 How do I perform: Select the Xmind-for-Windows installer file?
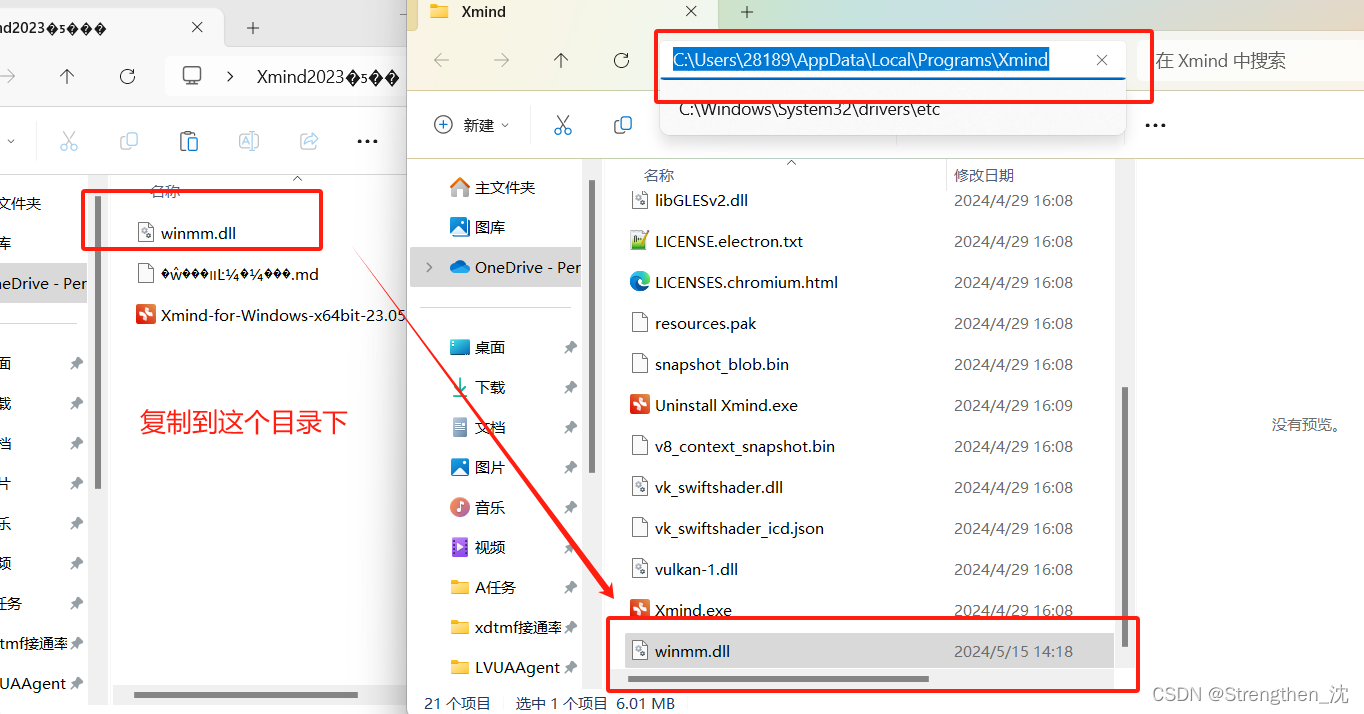(270, 315)
